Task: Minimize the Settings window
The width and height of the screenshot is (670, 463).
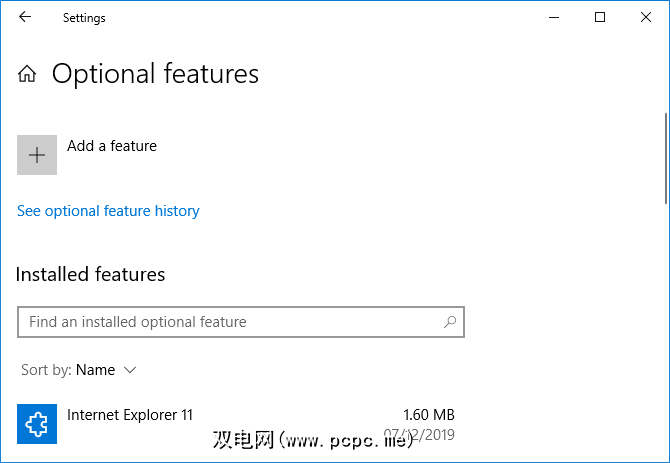Action: tap(554, 17)
